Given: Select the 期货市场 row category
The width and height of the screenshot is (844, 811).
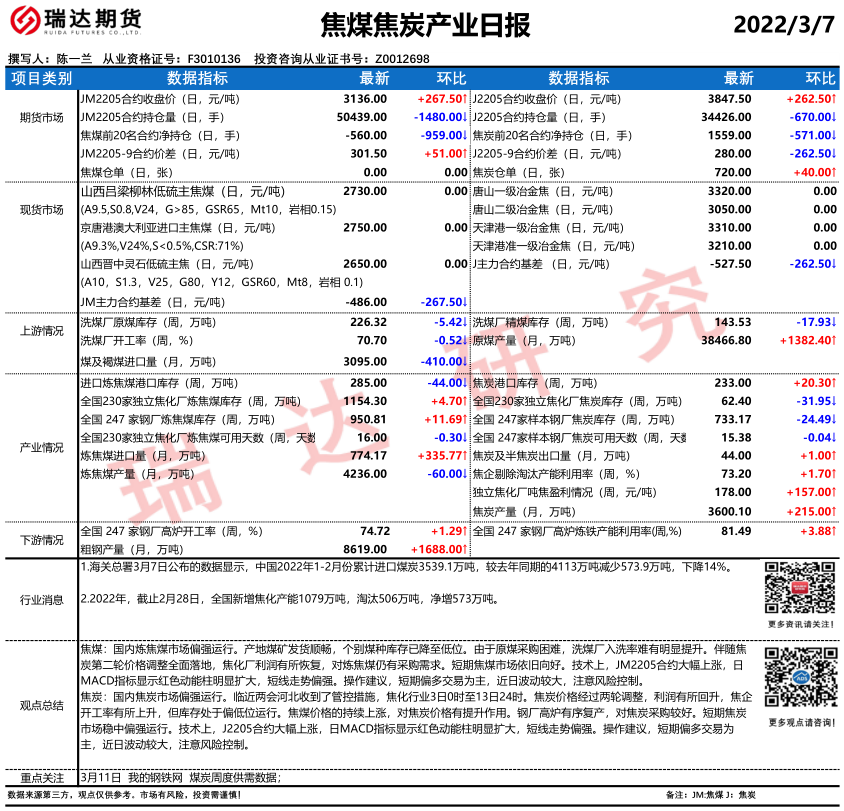Looking at the screenshot, I should 41,118.
